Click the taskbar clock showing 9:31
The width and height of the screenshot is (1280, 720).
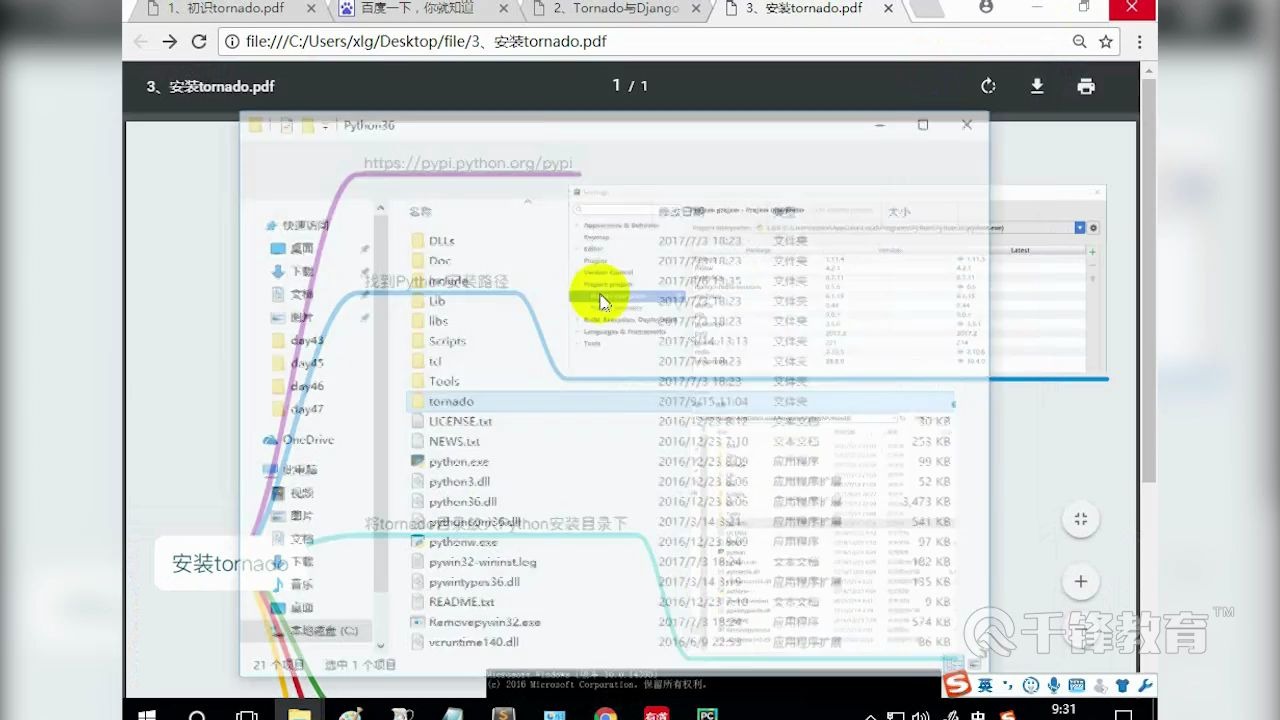click(1064, 710)
